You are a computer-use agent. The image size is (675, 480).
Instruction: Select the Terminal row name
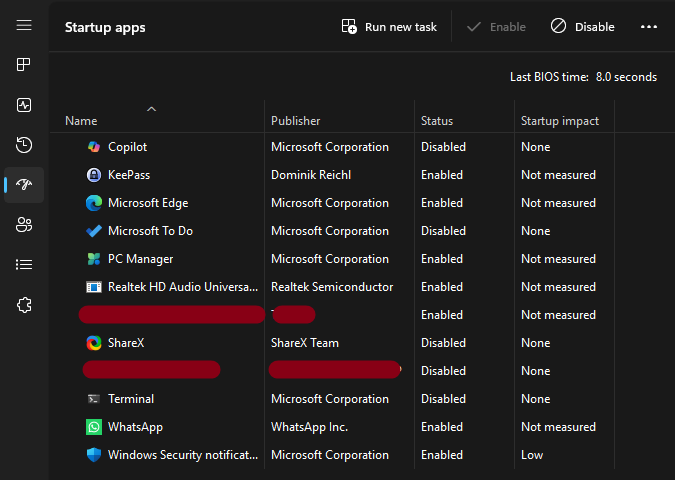tap(131, 399)
